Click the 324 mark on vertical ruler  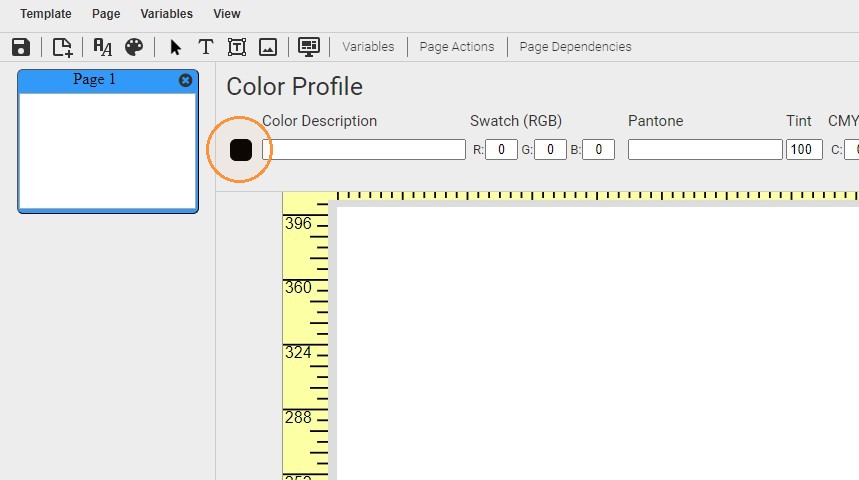point(298,352)
